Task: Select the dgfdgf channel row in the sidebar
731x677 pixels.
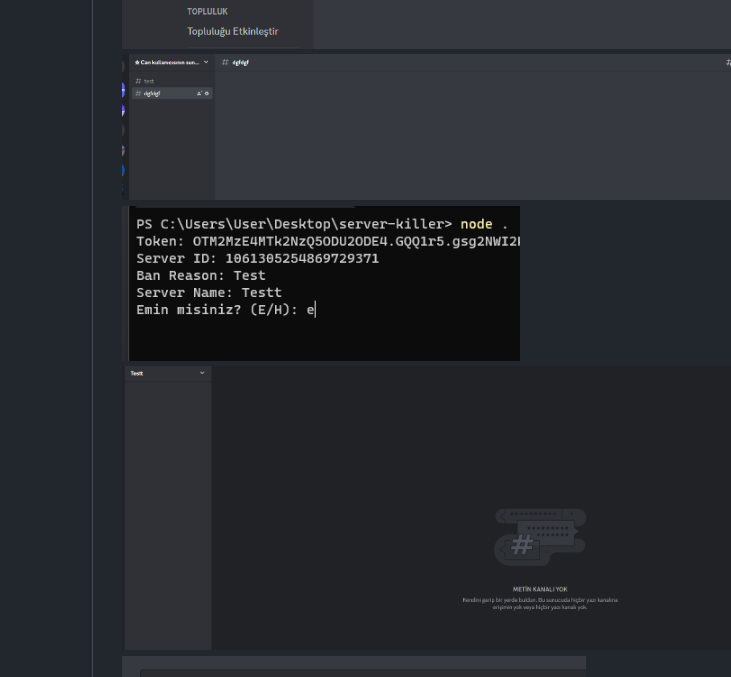Action: click(172, 93)
